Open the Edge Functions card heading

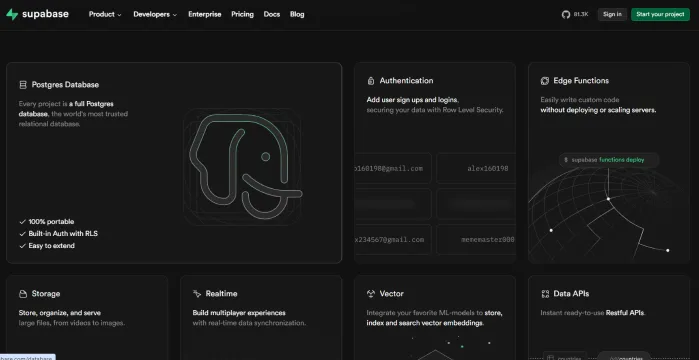pos(581,81)
